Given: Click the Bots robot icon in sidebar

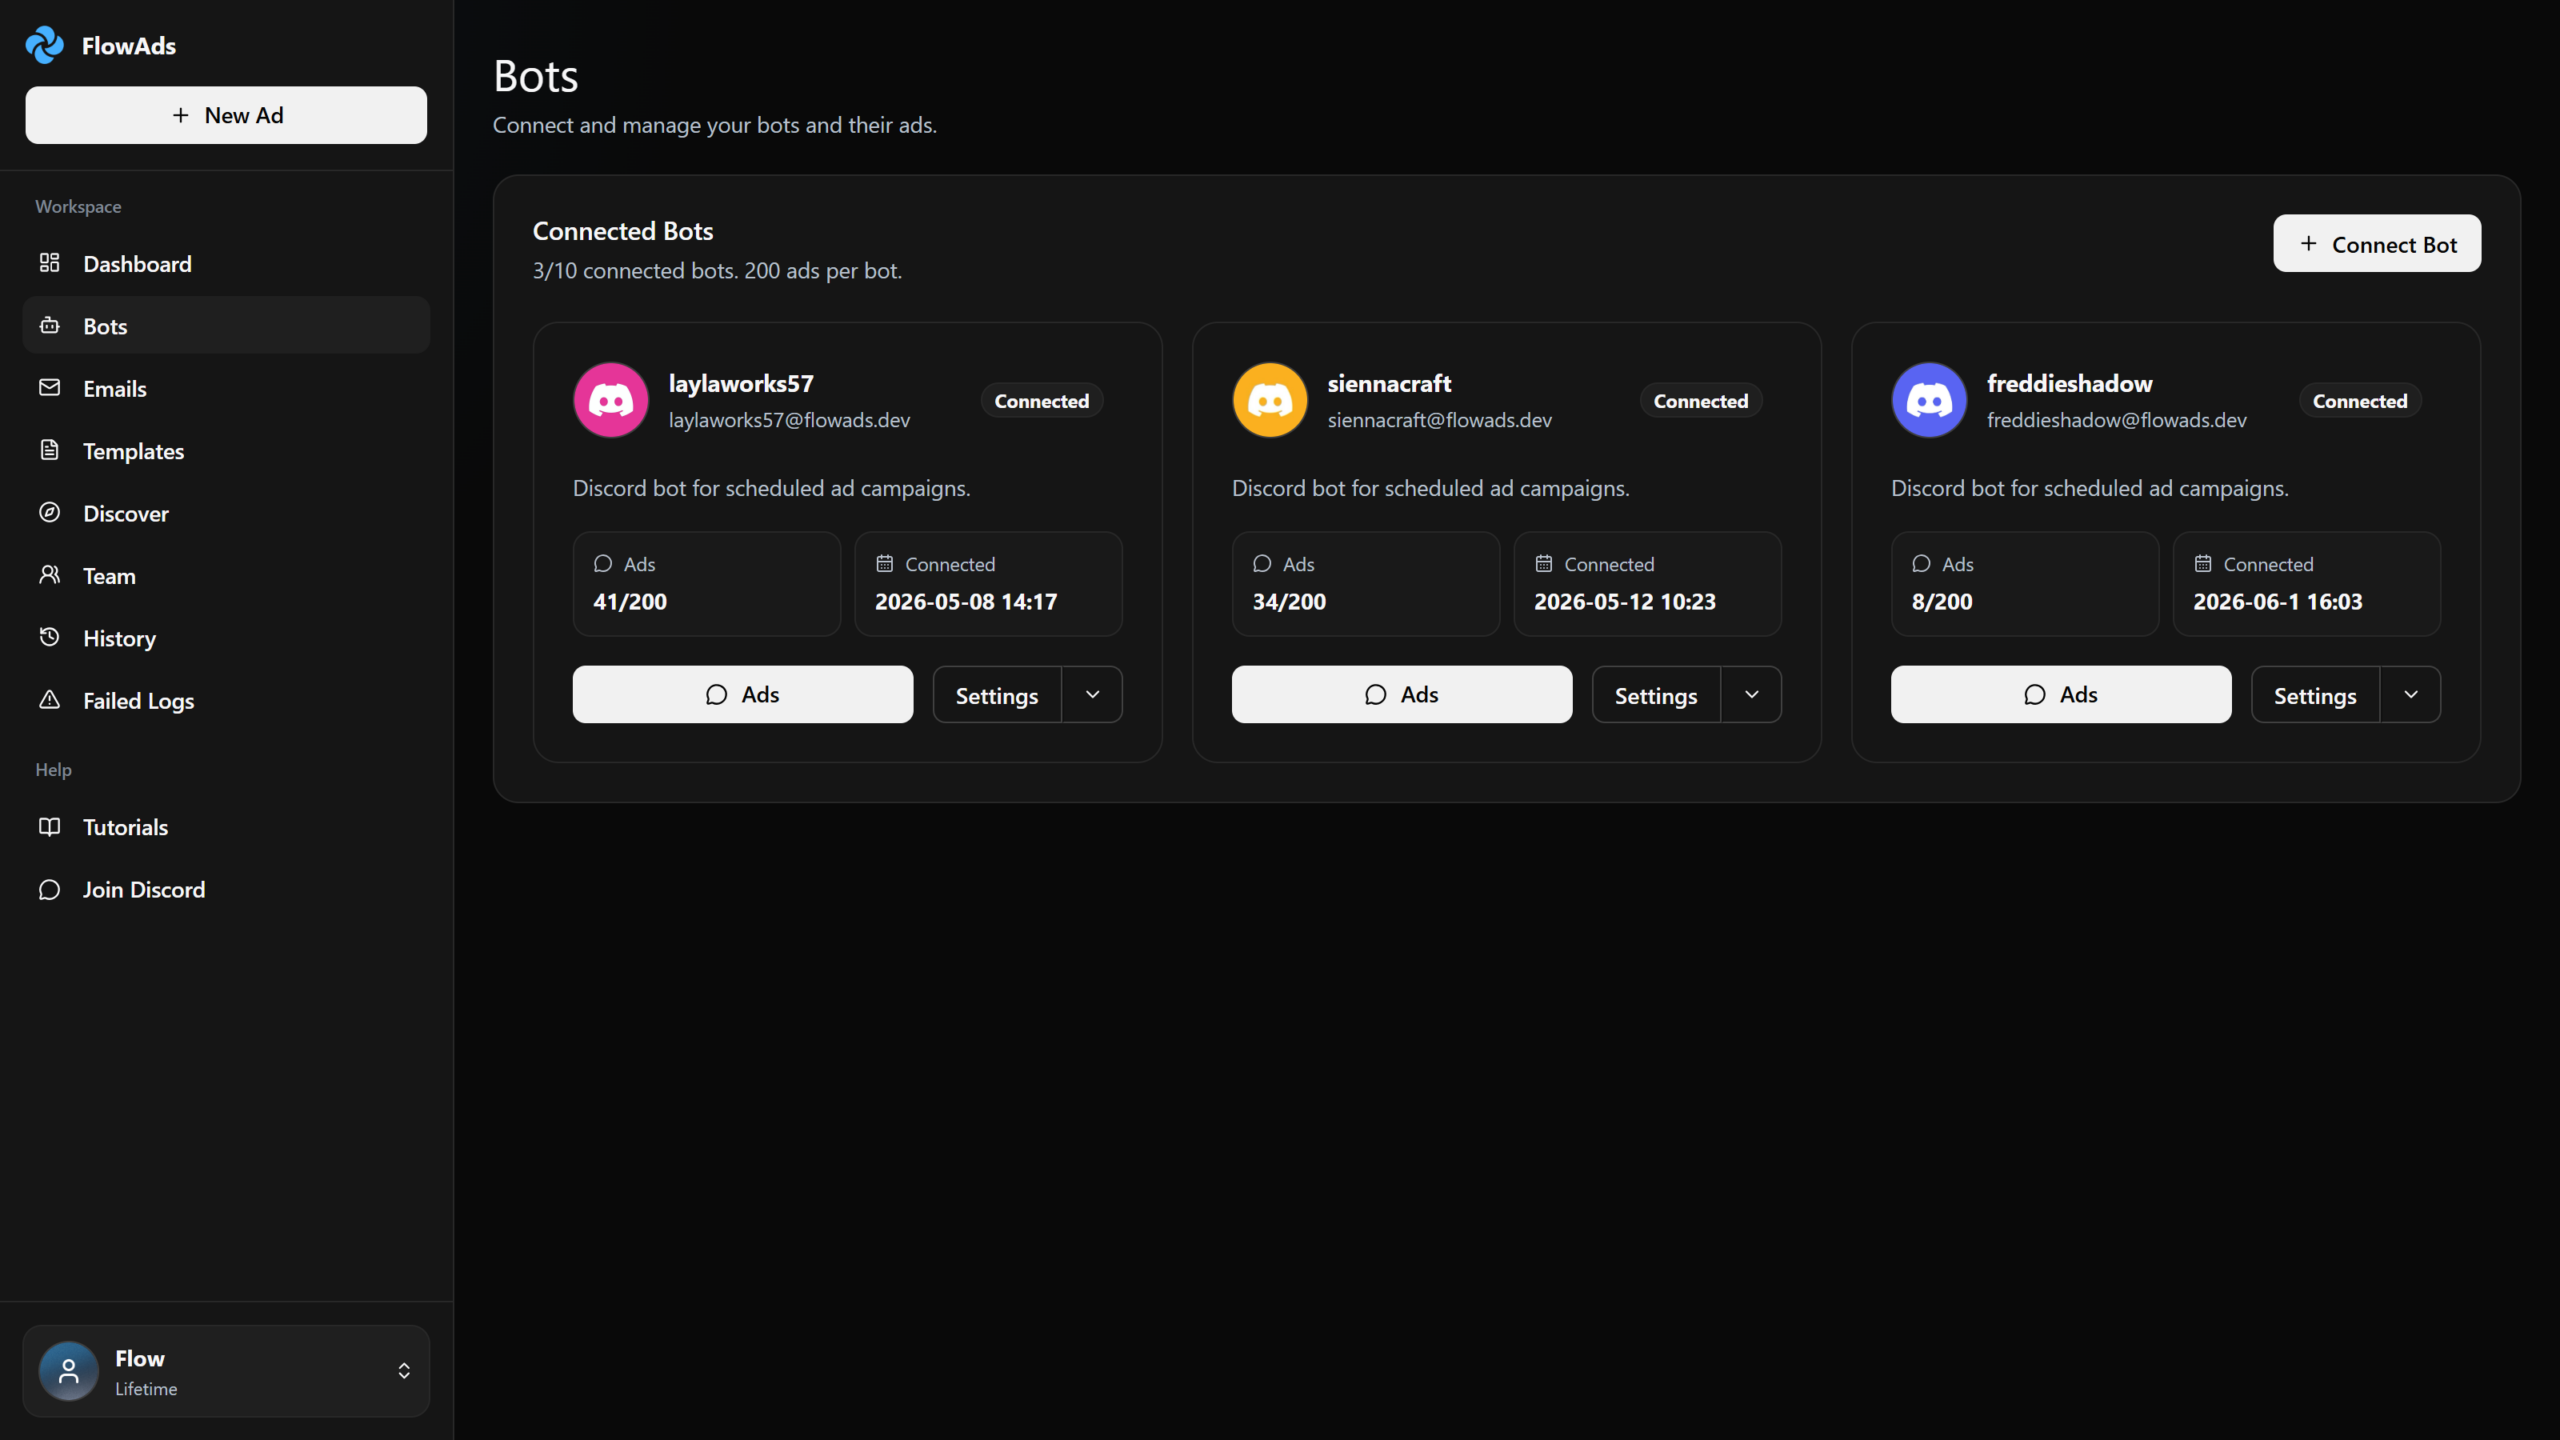Looking at the screenshot, I should tap(49, 325).
